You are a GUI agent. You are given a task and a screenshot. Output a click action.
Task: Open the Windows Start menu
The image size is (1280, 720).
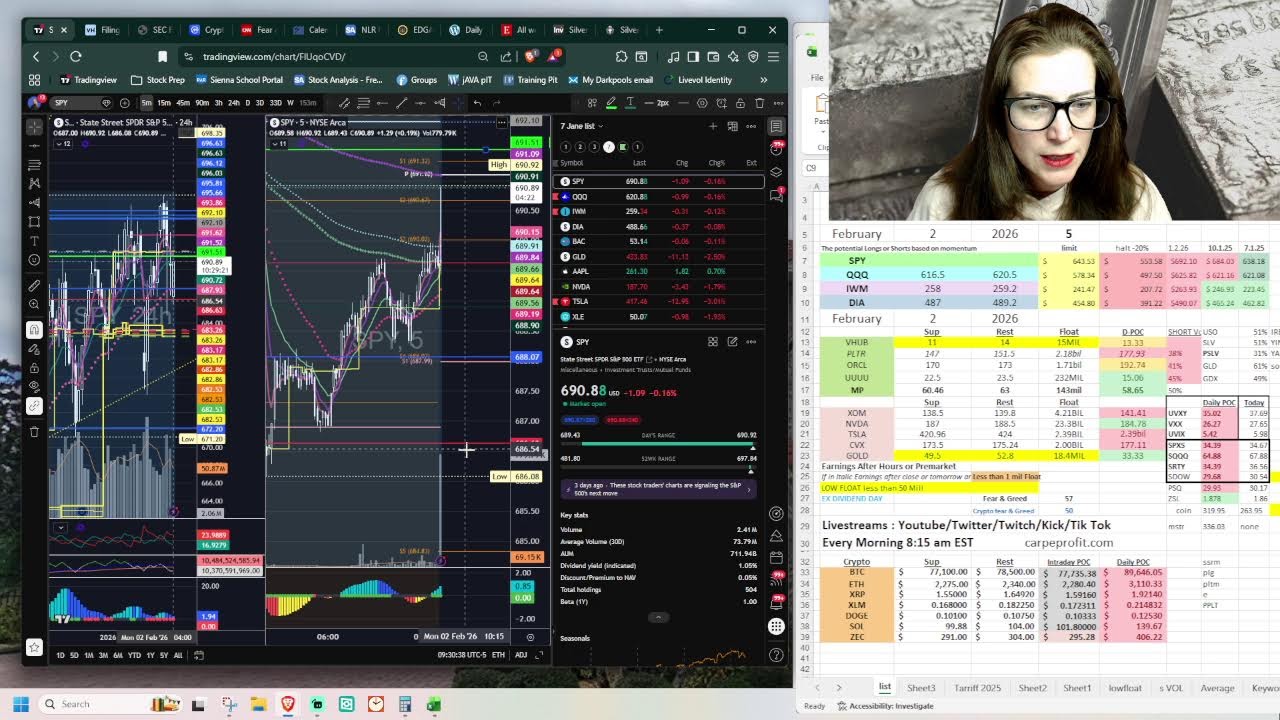point(21,704)
